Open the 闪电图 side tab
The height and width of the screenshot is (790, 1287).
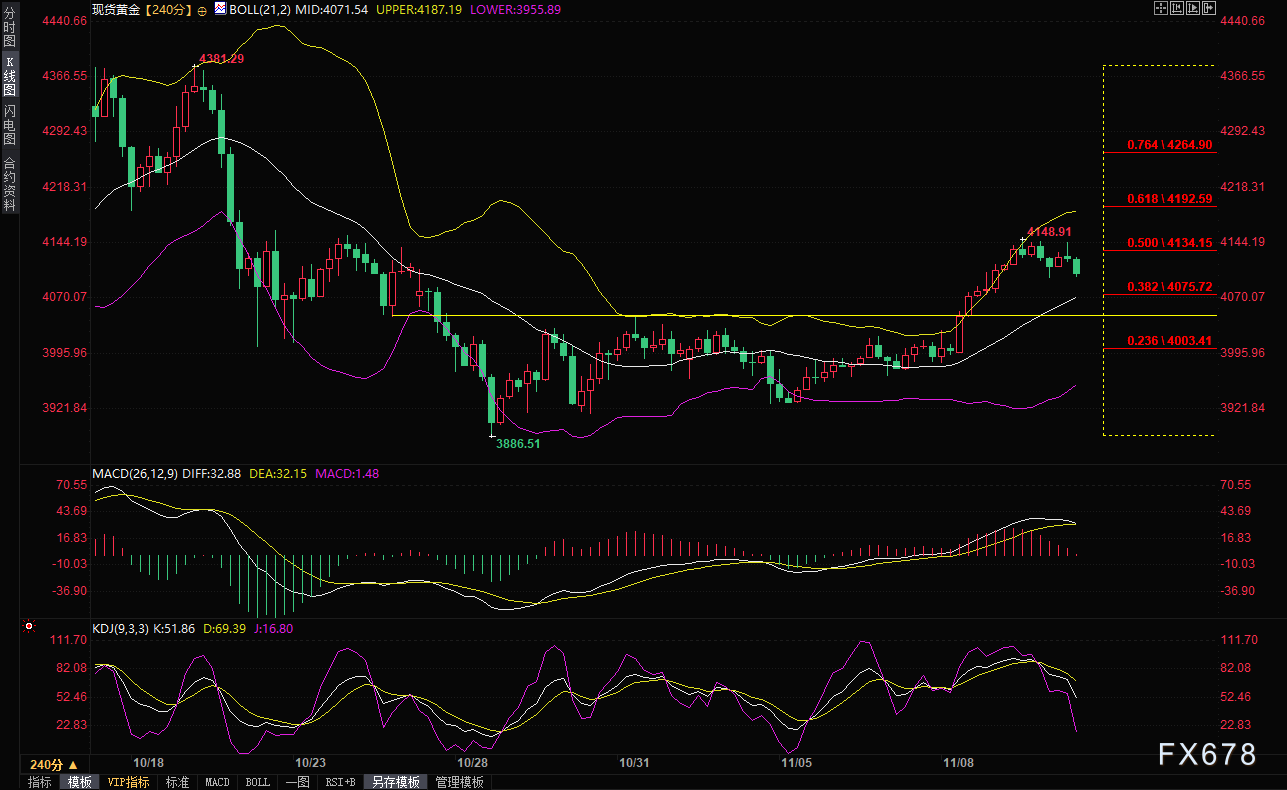coord(9,124)
